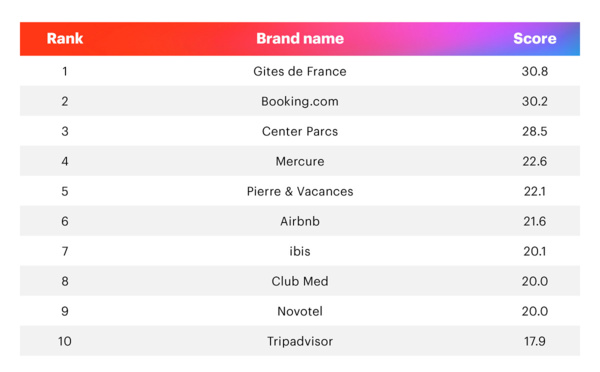Select the Airbnb brand name
The width and height of the screenshot is (600, 372).
(300, 221)
